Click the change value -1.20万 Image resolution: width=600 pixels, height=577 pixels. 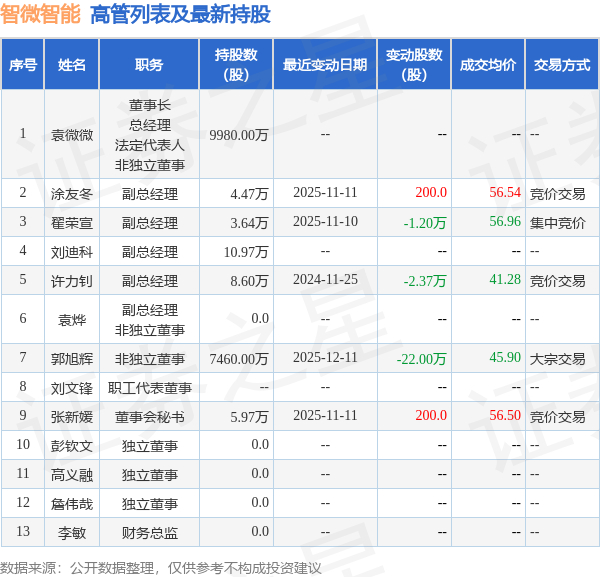[x=425, y=223]
